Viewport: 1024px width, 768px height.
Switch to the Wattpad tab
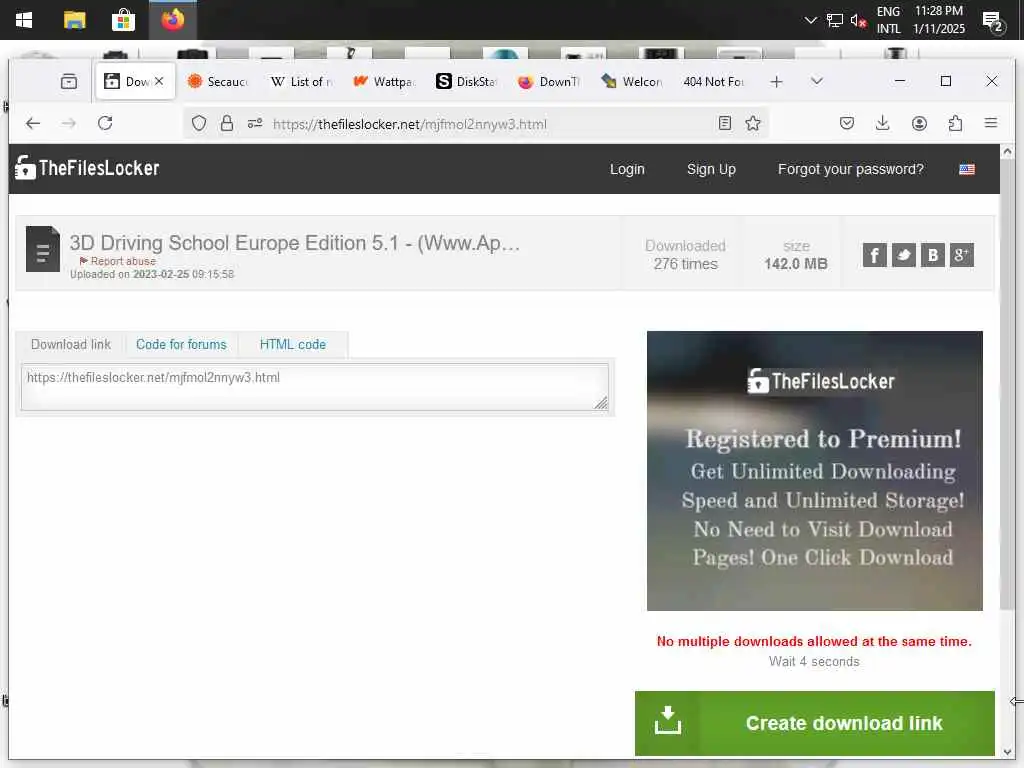coord(385,82)
